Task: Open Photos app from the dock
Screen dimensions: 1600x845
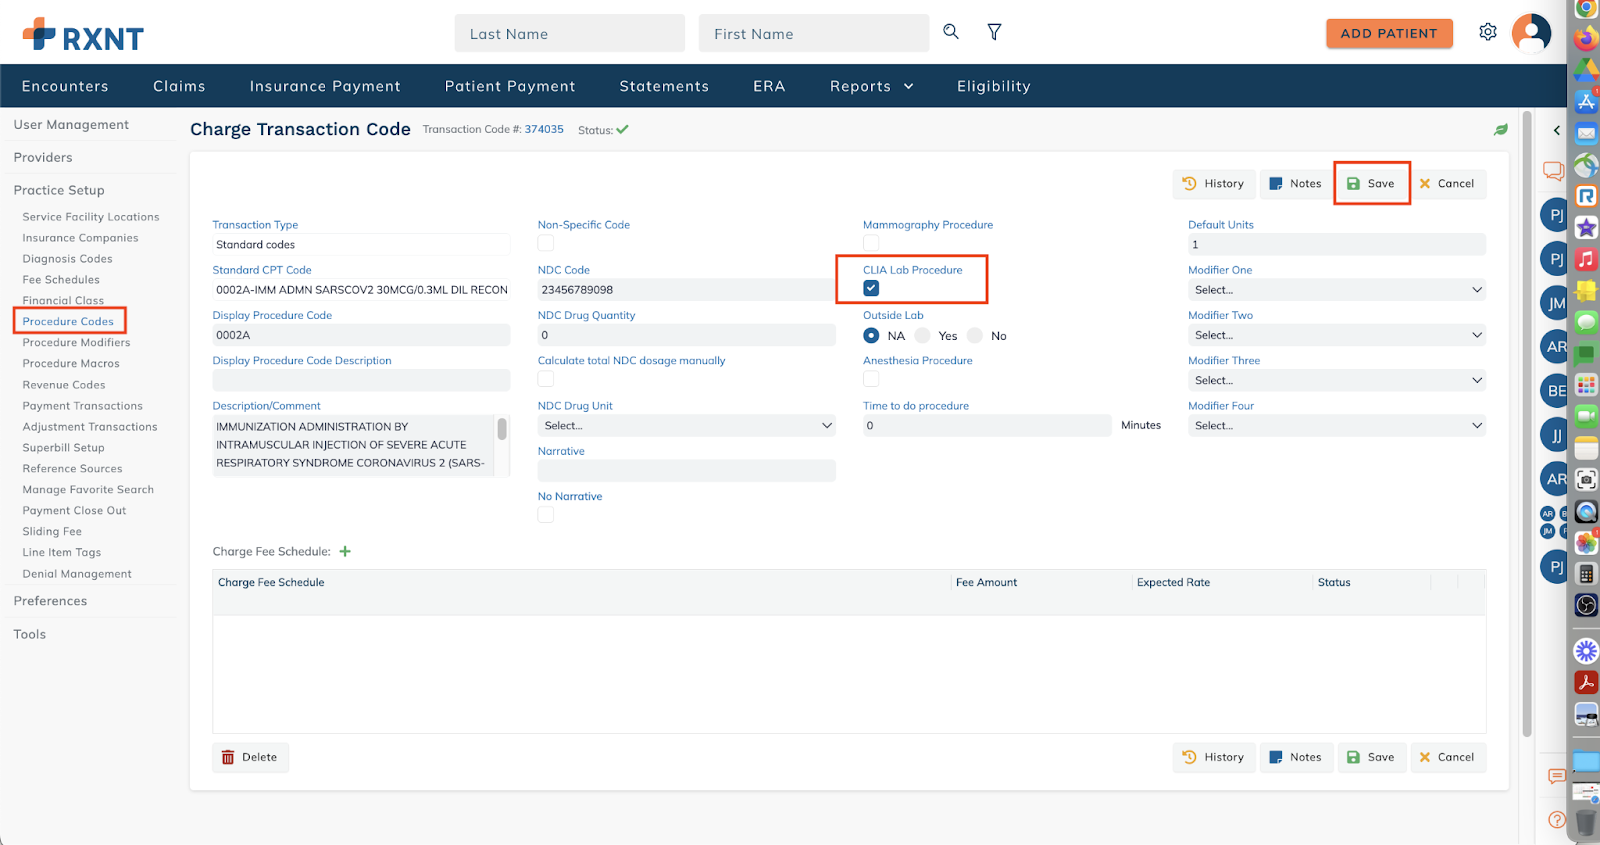Action: [1586, 542]
